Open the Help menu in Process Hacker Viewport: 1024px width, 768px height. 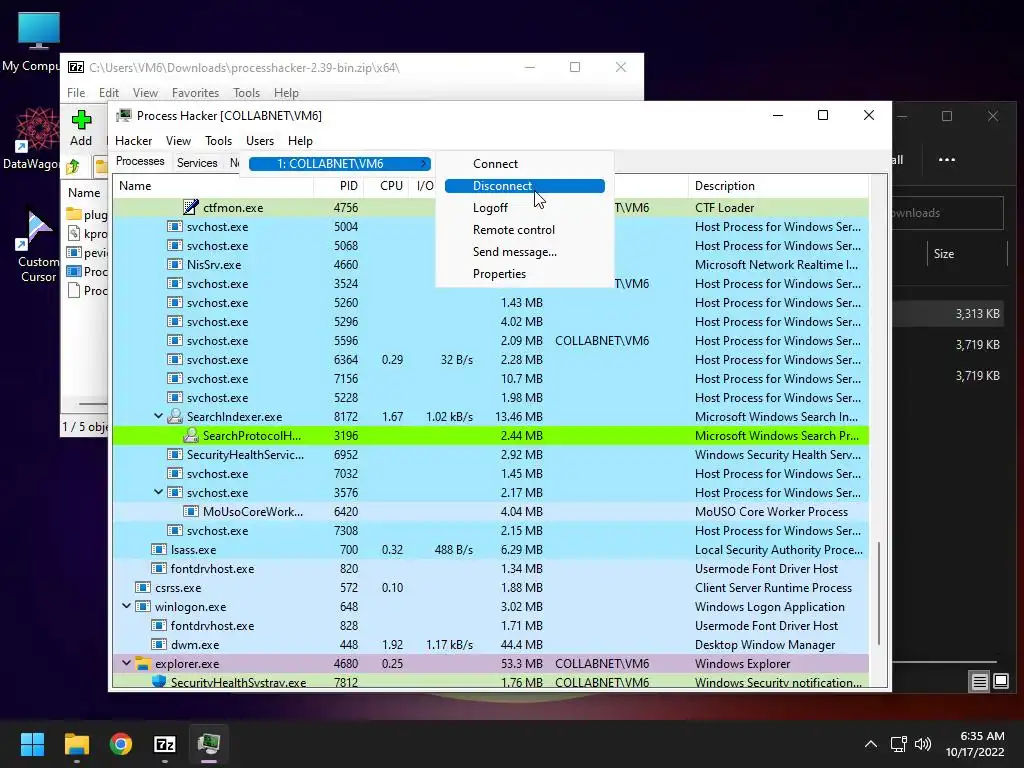[x=300, y=140]
